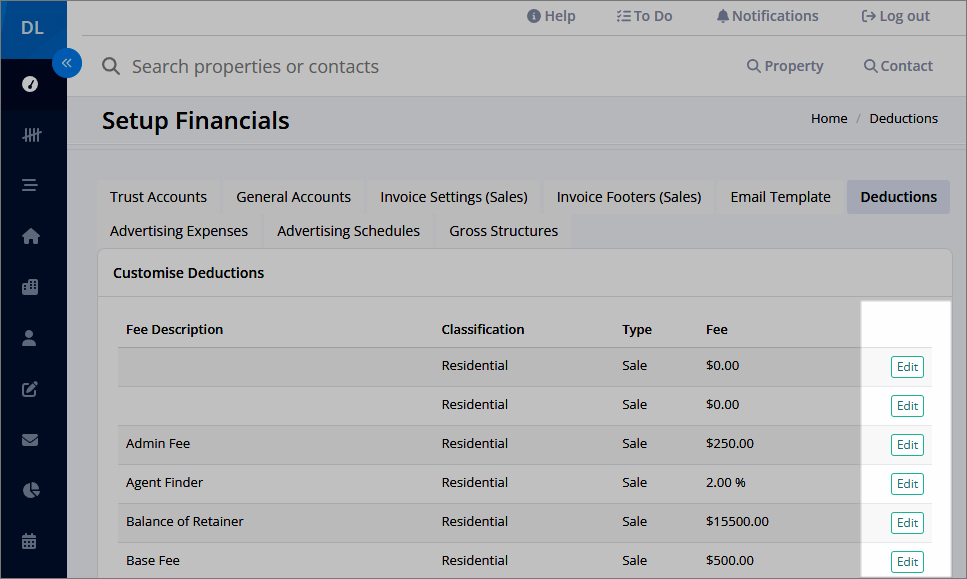Image resolution: width=967 pixels, height=579 pixels.
Task: Edit the Admin Fee deduction
Action: pos(907,445)
